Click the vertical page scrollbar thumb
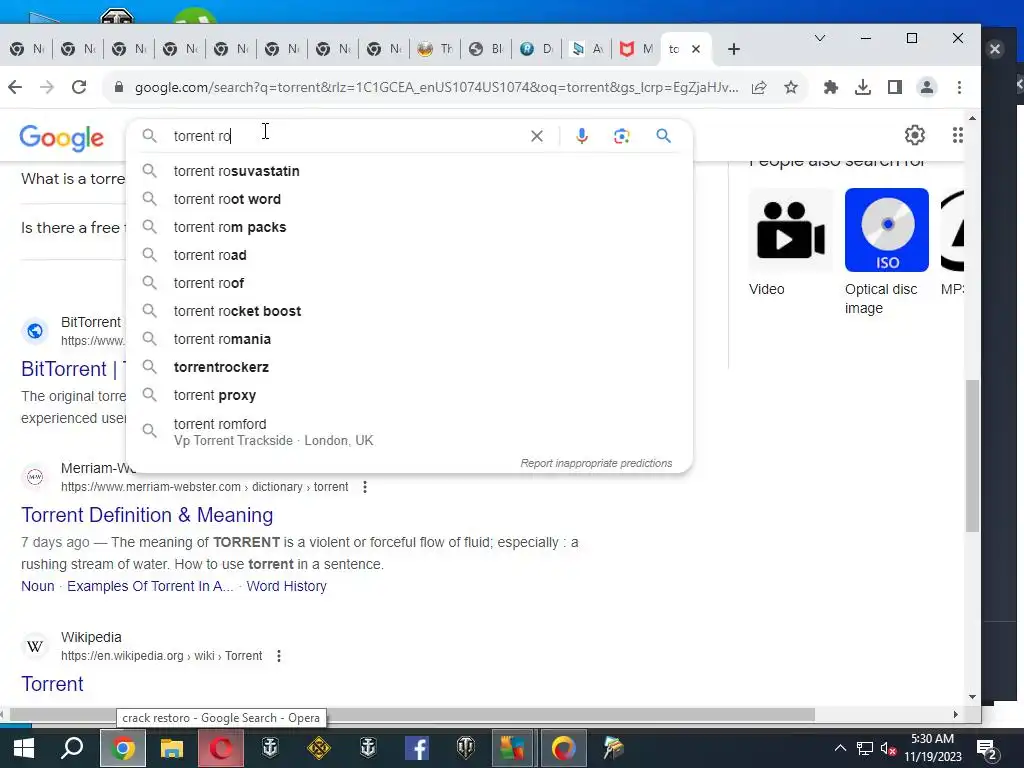This screenshot has height=768, width=1024. (972, 456)
